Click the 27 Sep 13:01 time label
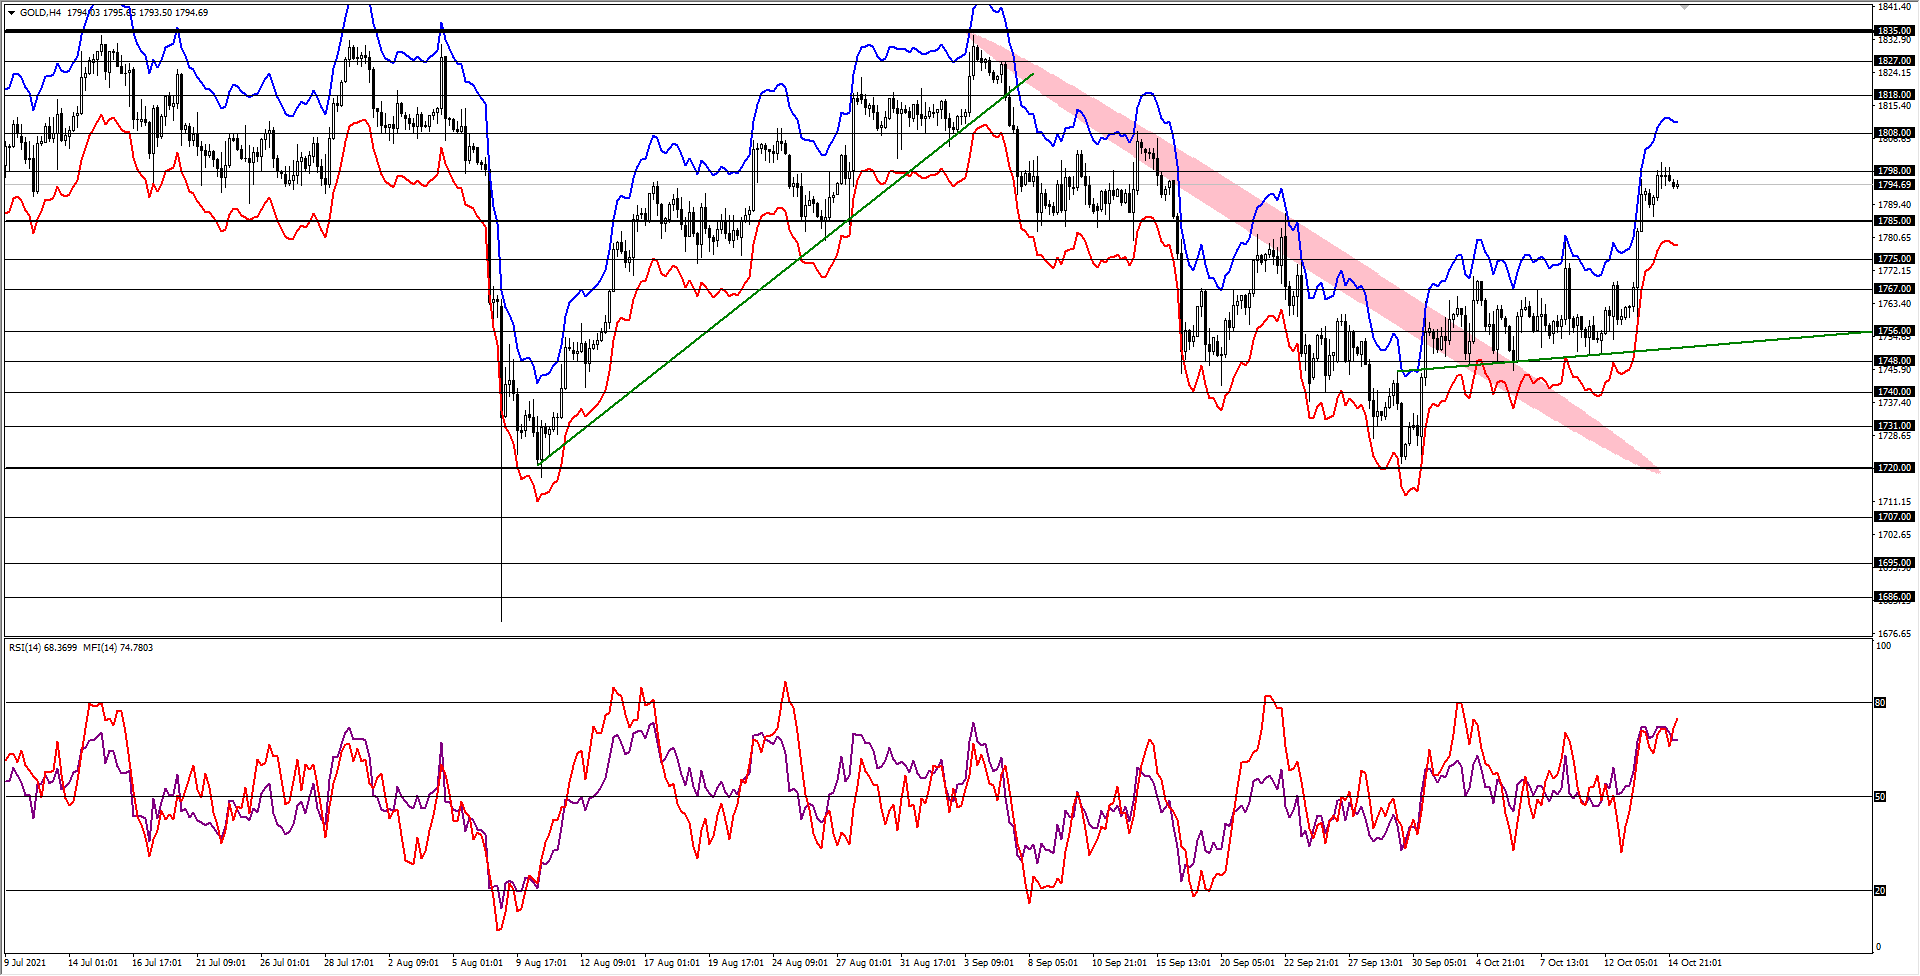 pos(1376,963)
